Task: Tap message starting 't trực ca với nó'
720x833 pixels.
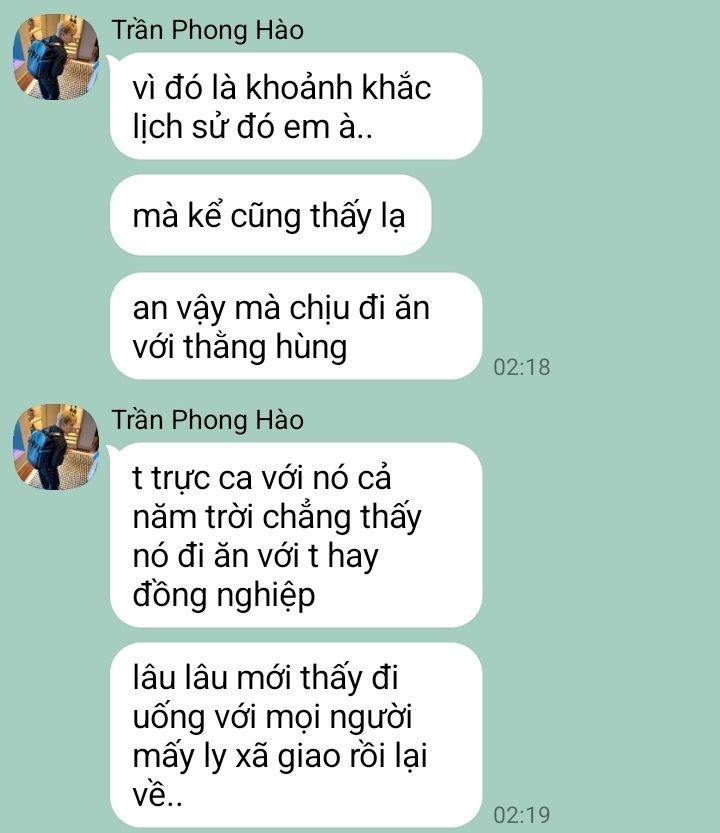Action: 296,535
